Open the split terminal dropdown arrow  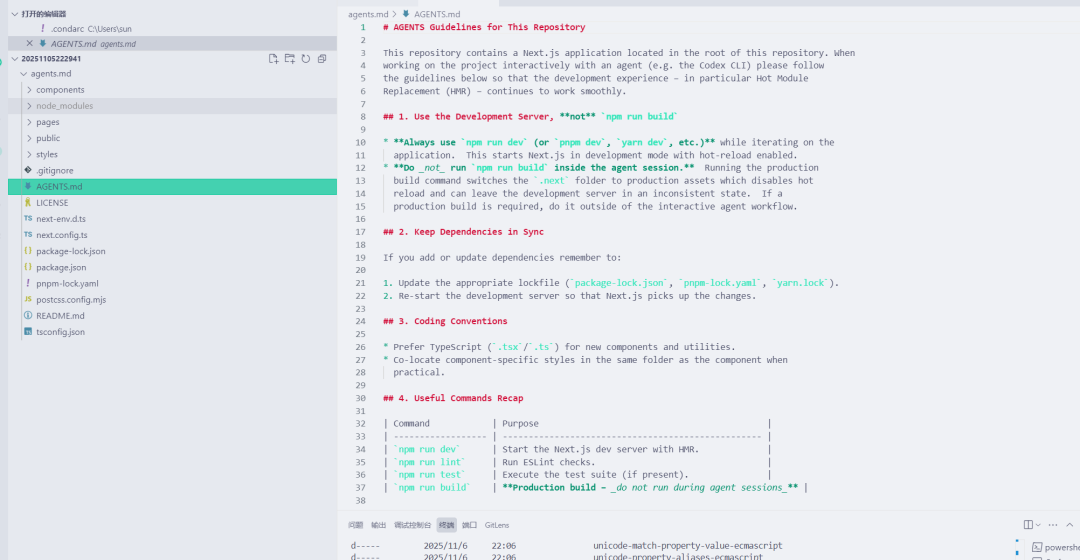1038,525
